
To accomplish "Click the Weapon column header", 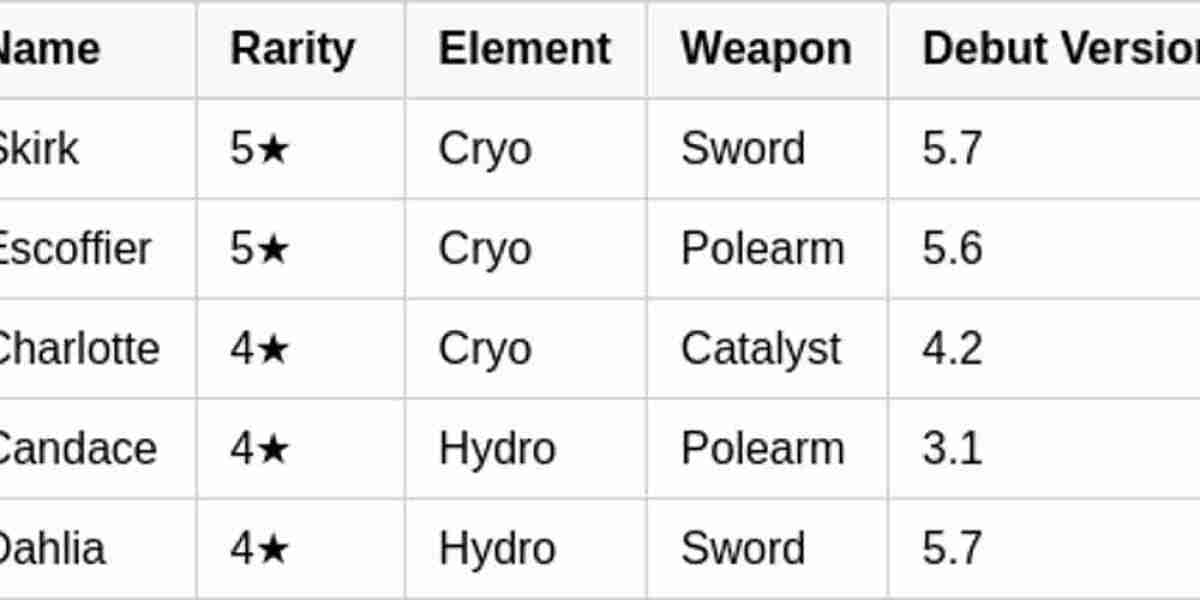I will click(766, 49).
